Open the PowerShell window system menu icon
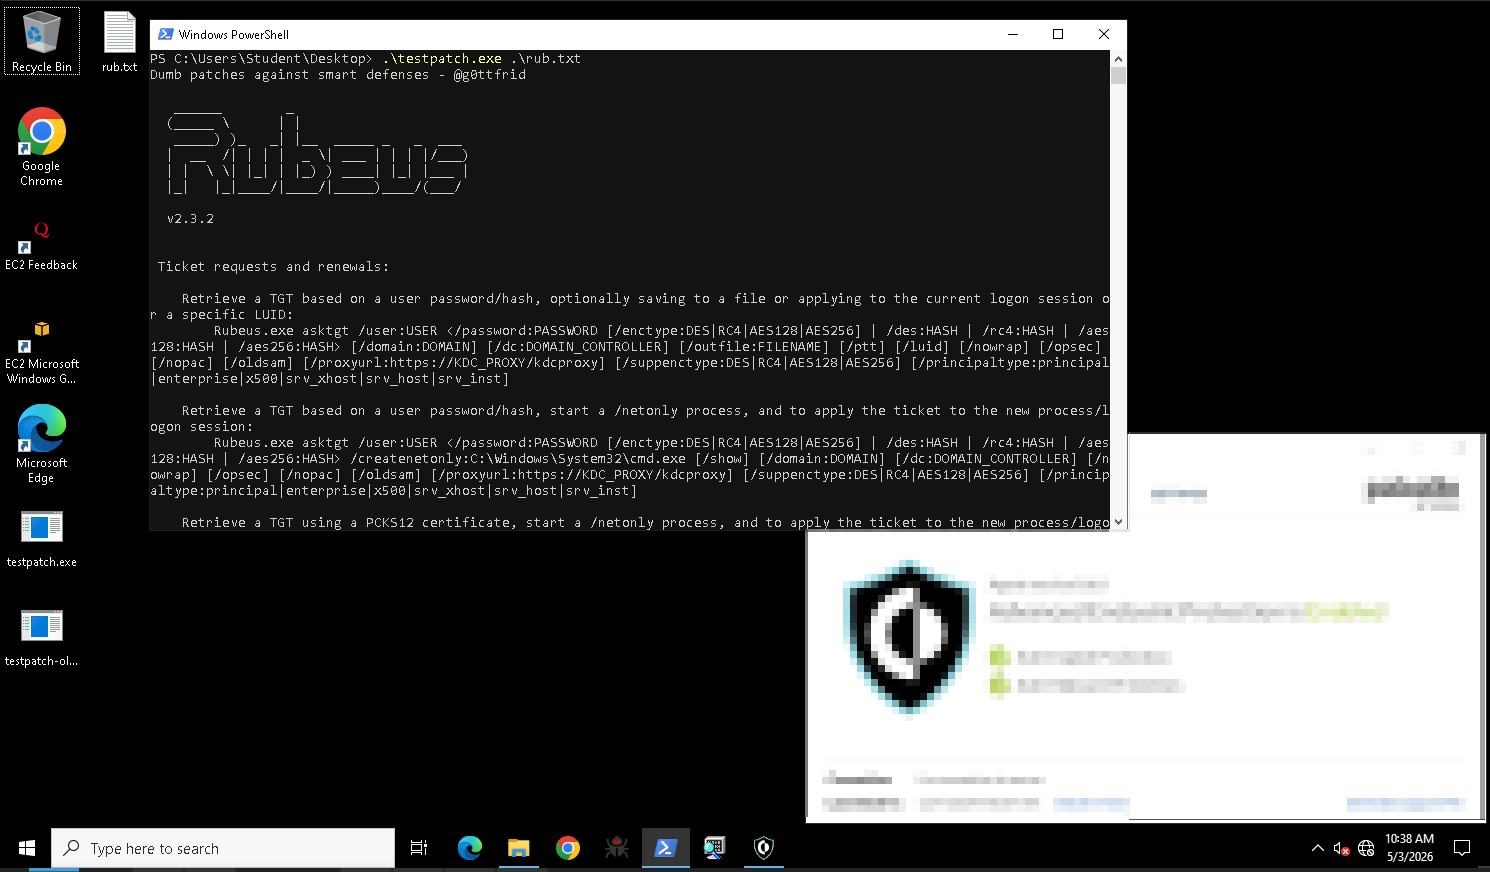 coord(166,34)
